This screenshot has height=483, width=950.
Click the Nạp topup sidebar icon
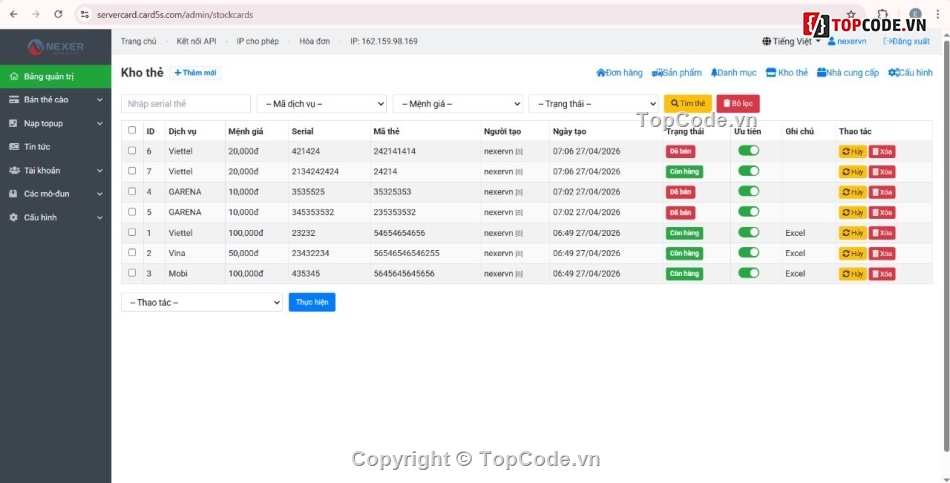tap(13, 123)
